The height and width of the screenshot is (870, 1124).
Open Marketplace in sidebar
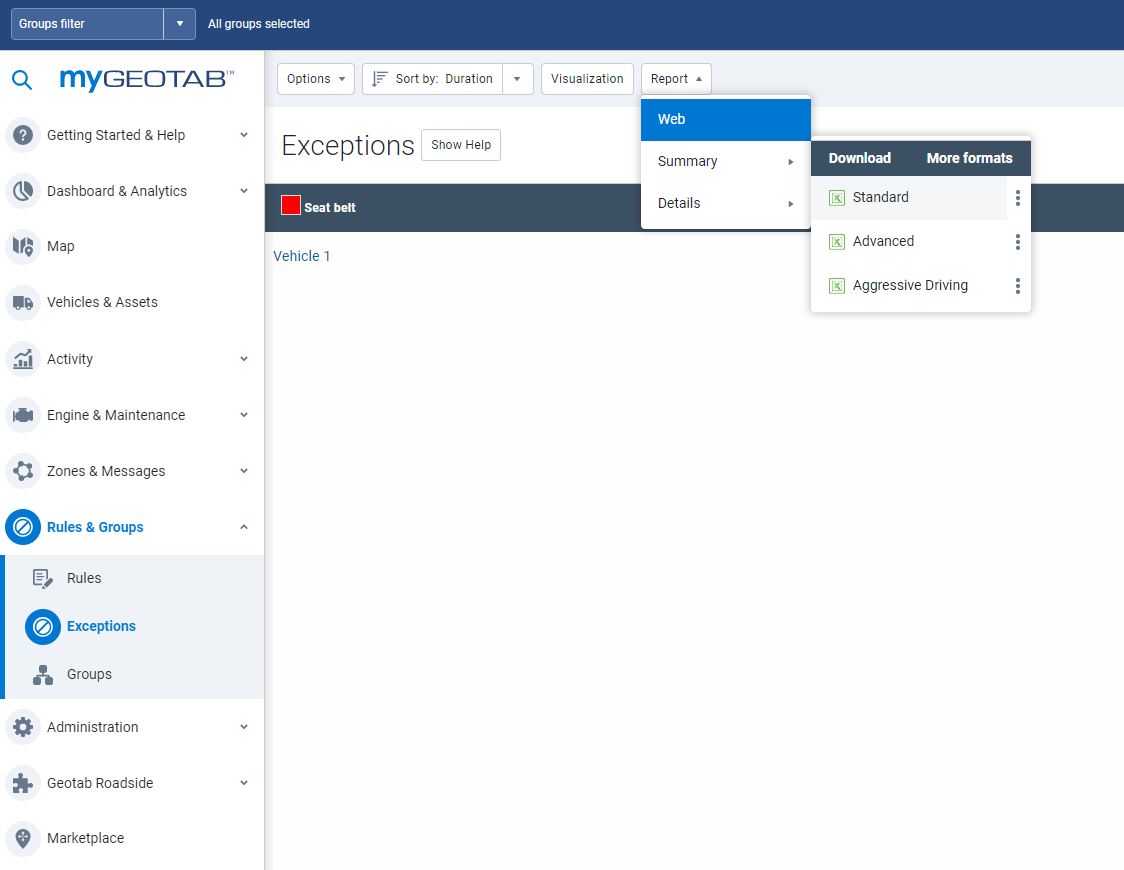pos(85,838)
